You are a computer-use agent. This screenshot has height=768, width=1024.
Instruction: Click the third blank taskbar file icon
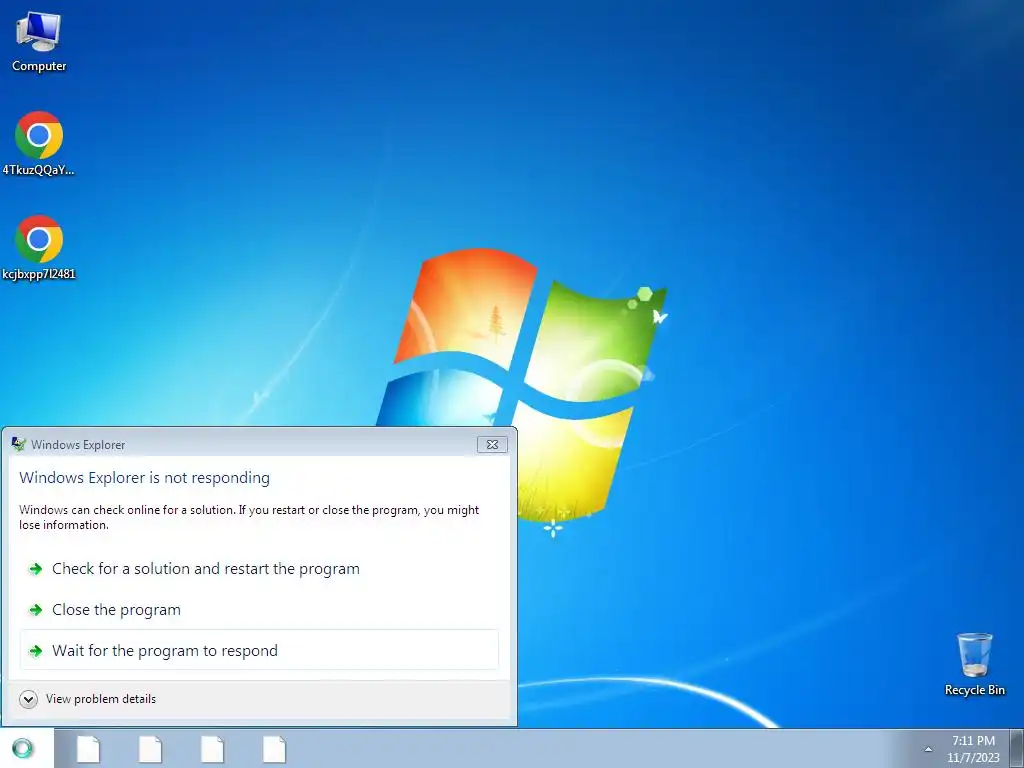point(212,749)
